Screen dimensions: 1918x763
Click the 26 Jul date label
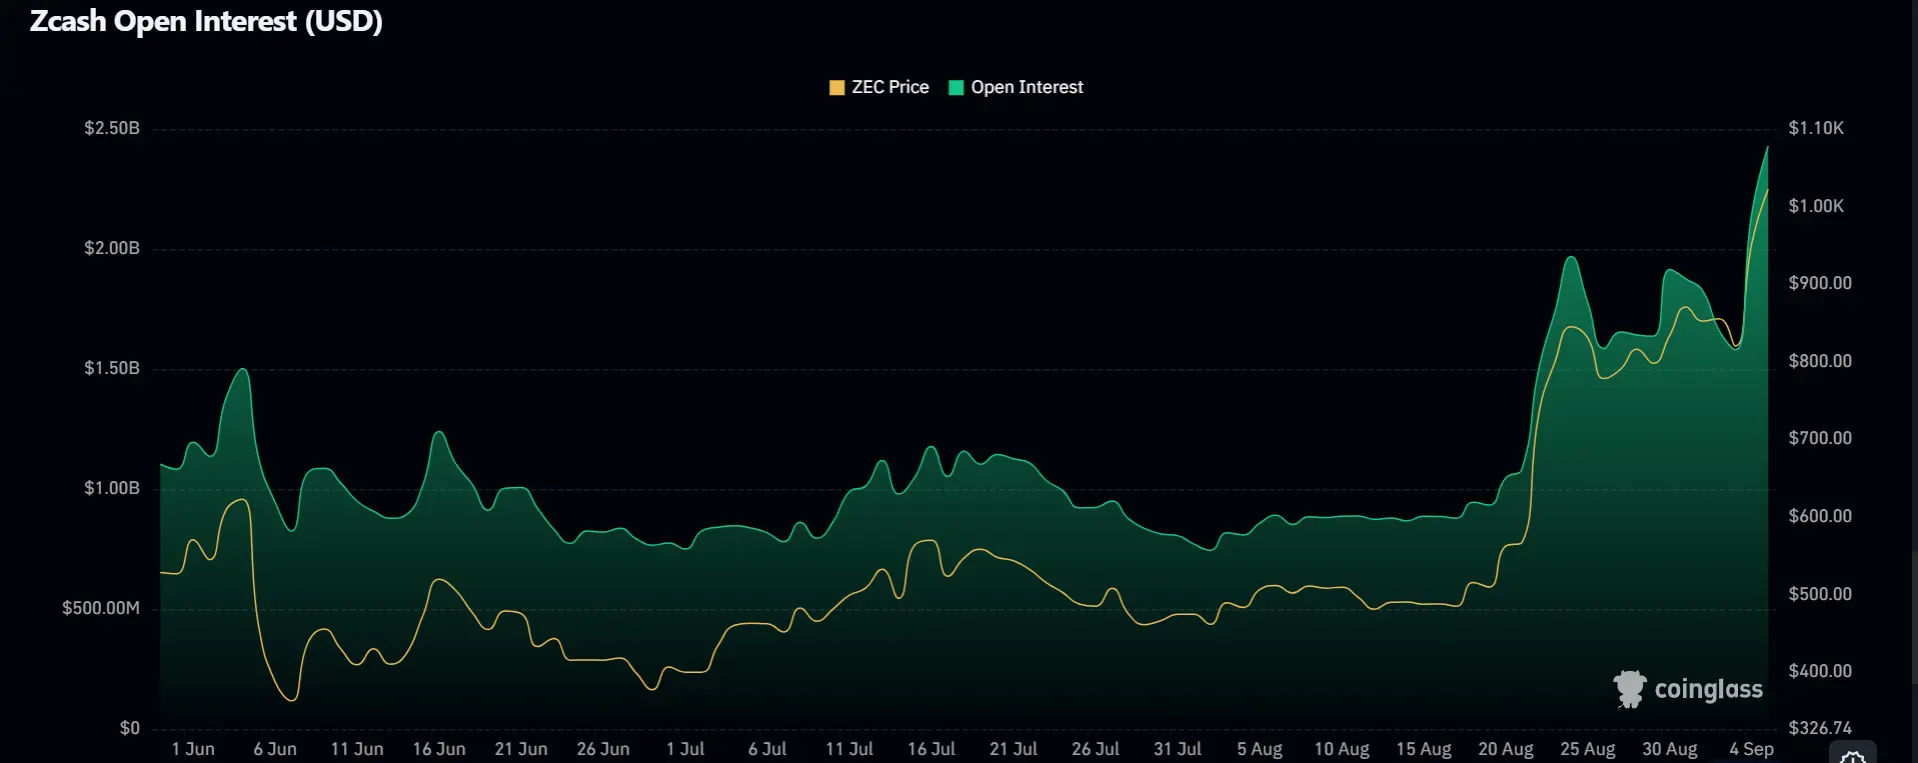(1095, 749)
